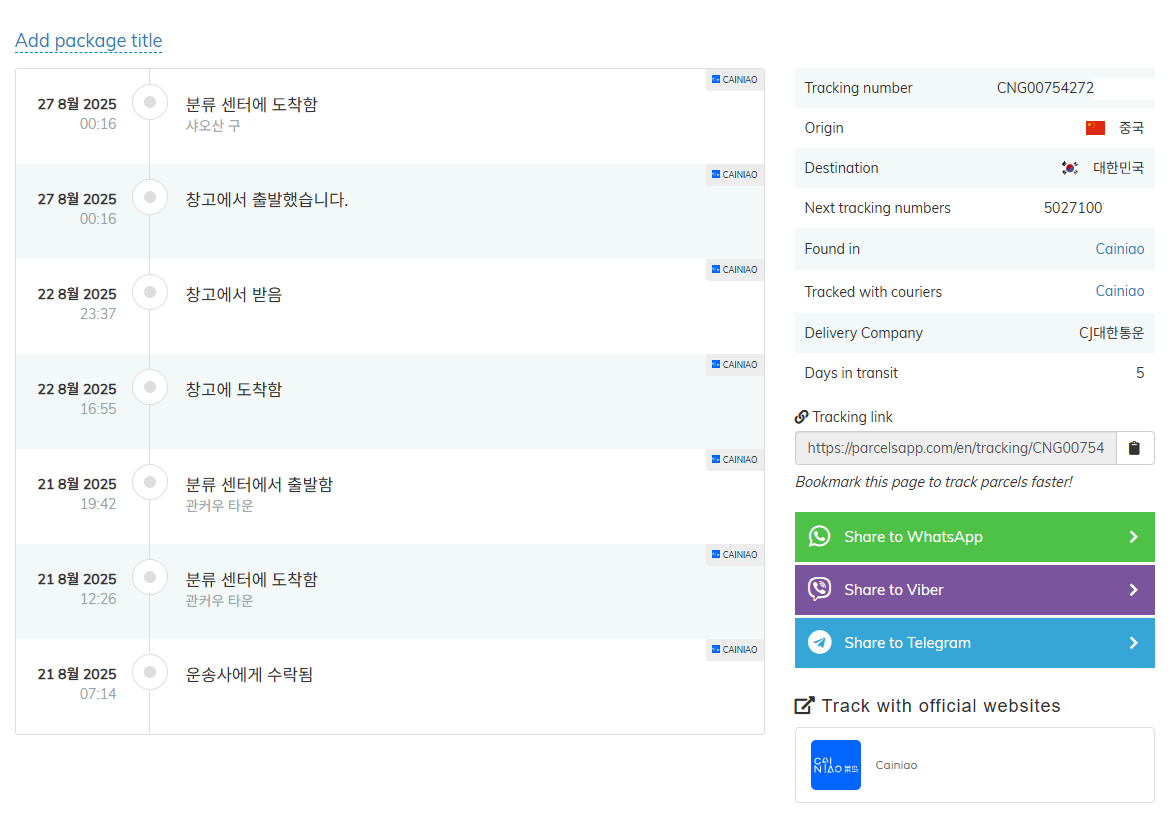Image resolution: width=1173 pixels, height=813 pixels.
Task: Click the CAINIAO badge on the 창고에서 받음 event
Action: 735,269
